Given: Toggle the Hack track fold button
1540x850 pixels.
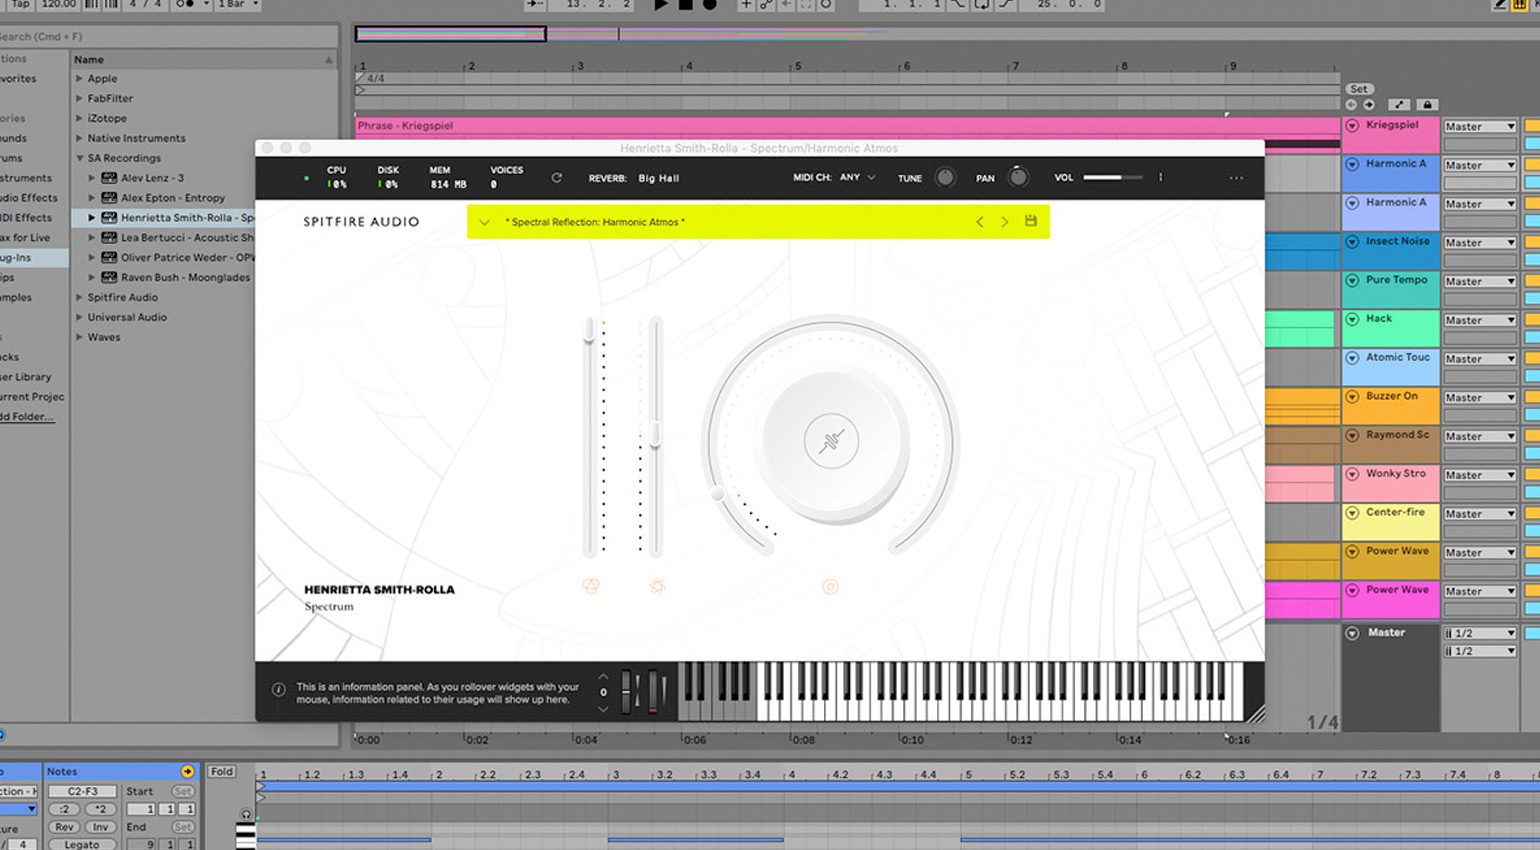Looking at the screenshot, I should [1352, 320].
